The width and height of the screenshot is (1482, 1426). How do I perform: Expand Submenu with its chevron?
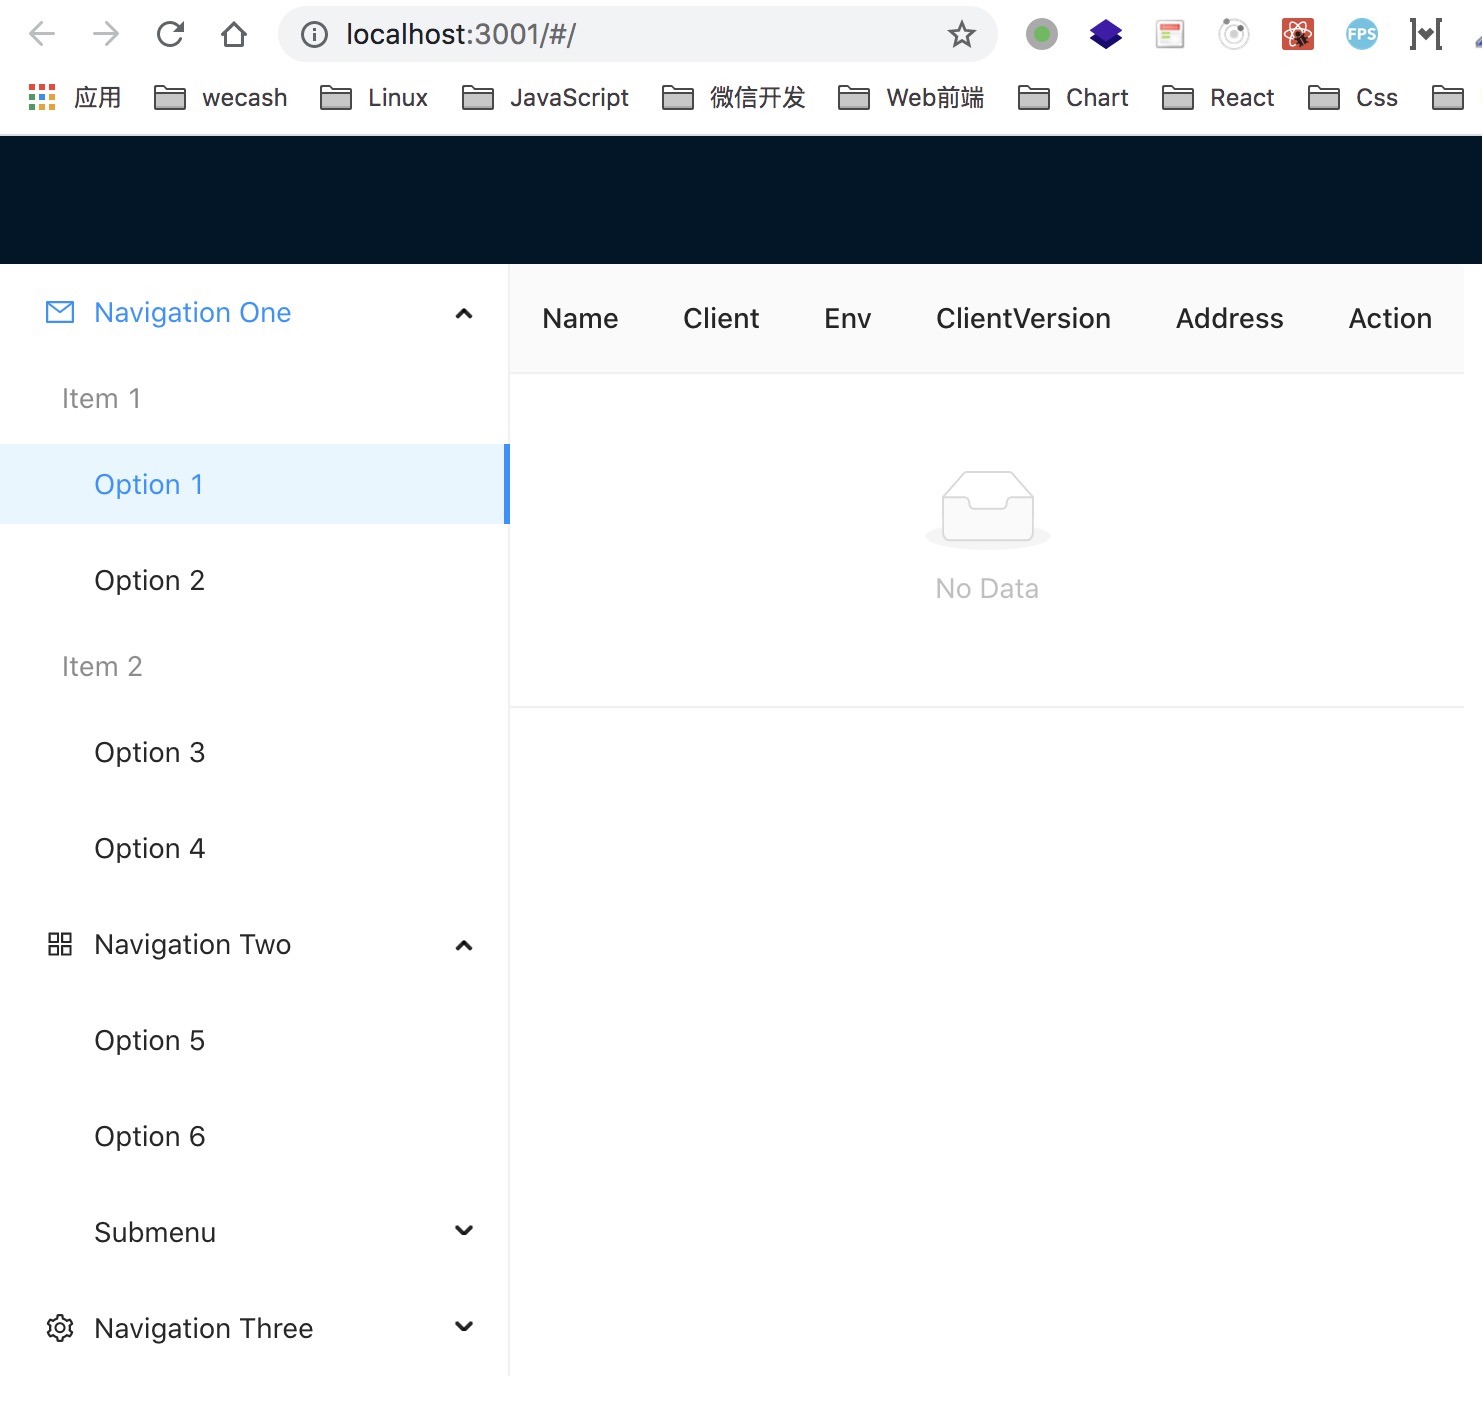pos(464,1231)
